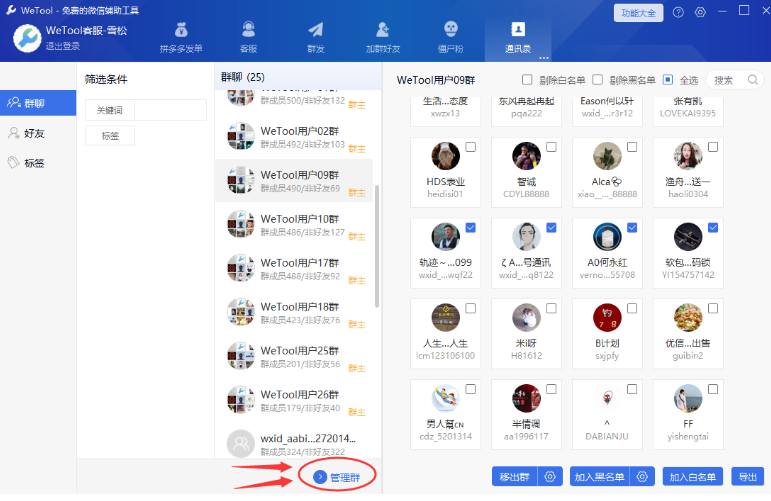Toggle the 剔除黑名单 checkbox
Screen dimensions: 771x501
point(597,80)
